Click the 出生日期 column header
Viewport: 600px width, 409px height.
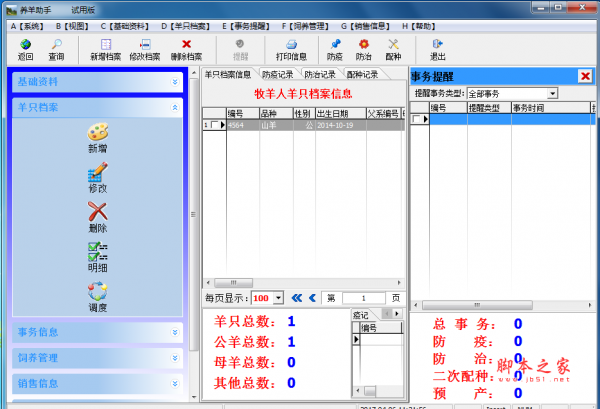pyautogui.click(x=341, y=113)
